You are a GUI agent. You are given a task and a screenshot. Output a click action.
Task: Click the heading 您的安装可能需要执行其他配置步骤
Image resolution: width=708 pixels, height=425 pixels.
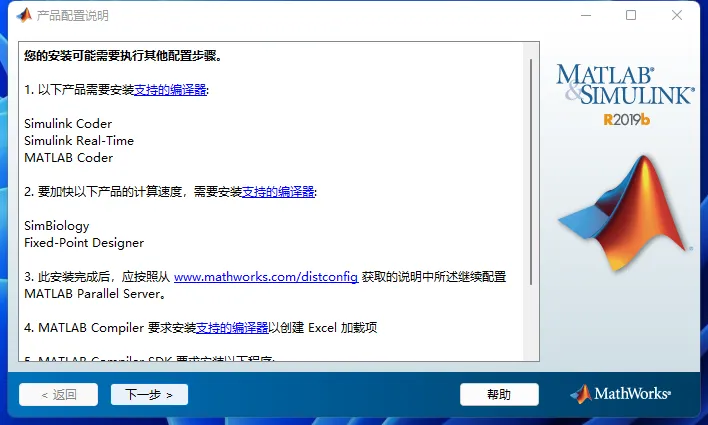point(122,56)
